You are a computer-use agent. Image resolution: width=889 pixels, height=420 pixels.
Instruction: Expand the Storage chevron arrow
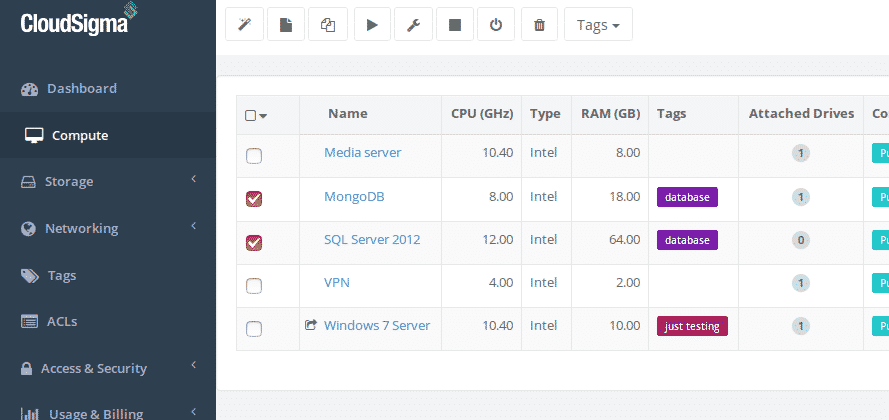point(193,179)
